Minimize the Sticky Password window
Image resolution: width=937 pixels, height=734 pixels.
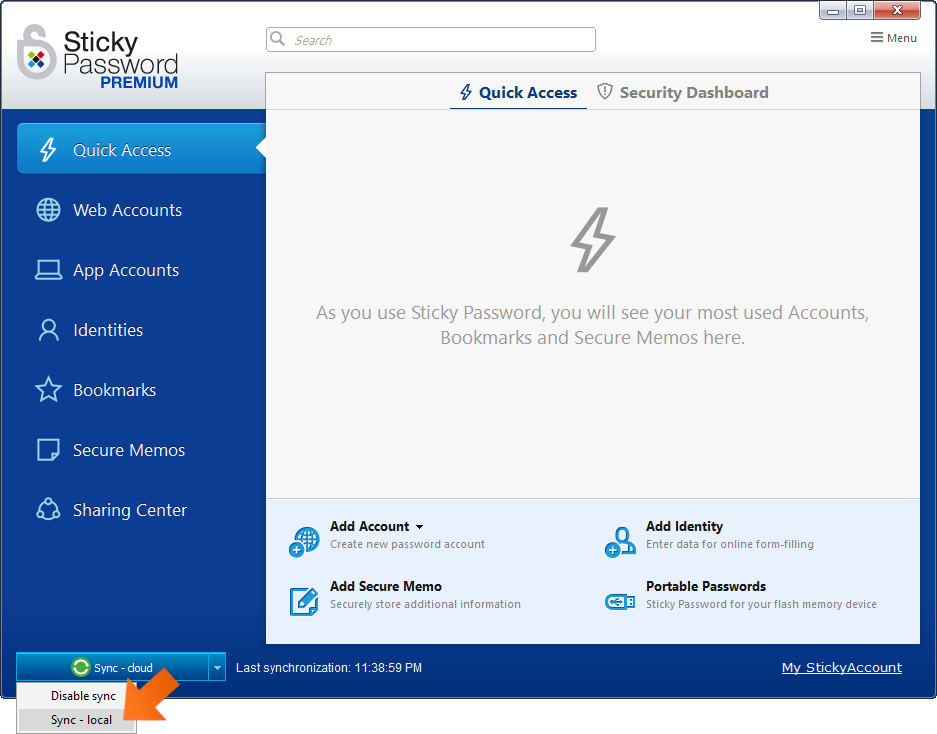pyautogui.click(x=833, y=10)
